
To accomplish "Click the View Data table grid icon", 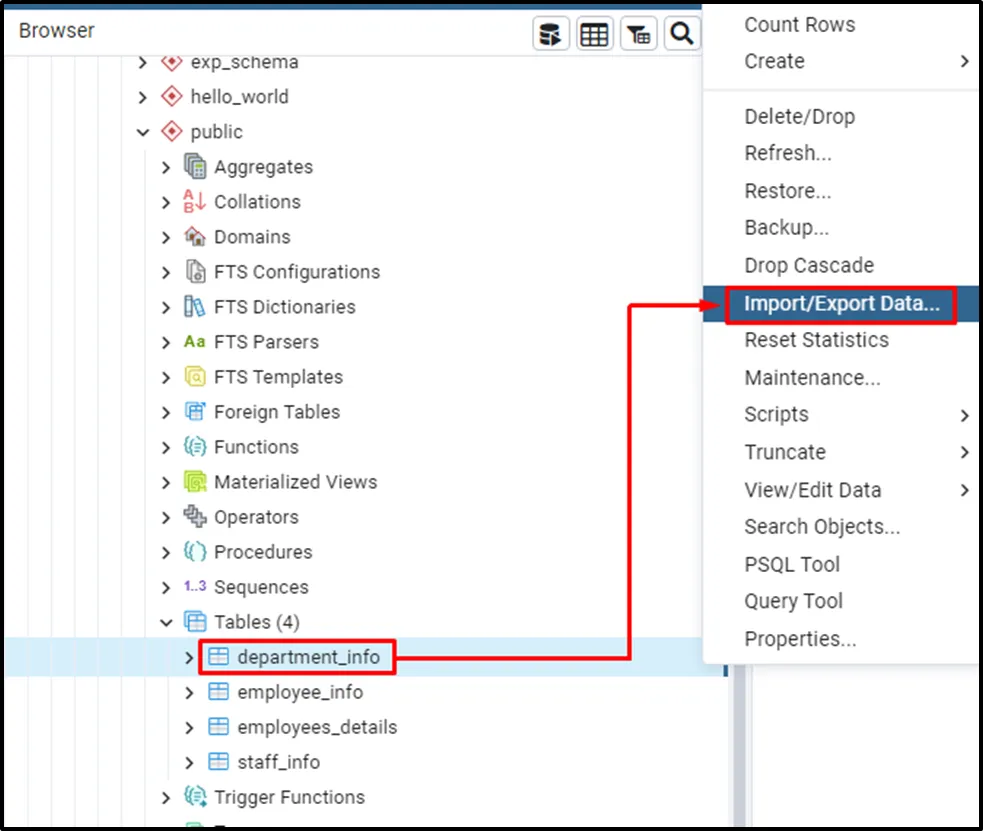I will (594, 34).
